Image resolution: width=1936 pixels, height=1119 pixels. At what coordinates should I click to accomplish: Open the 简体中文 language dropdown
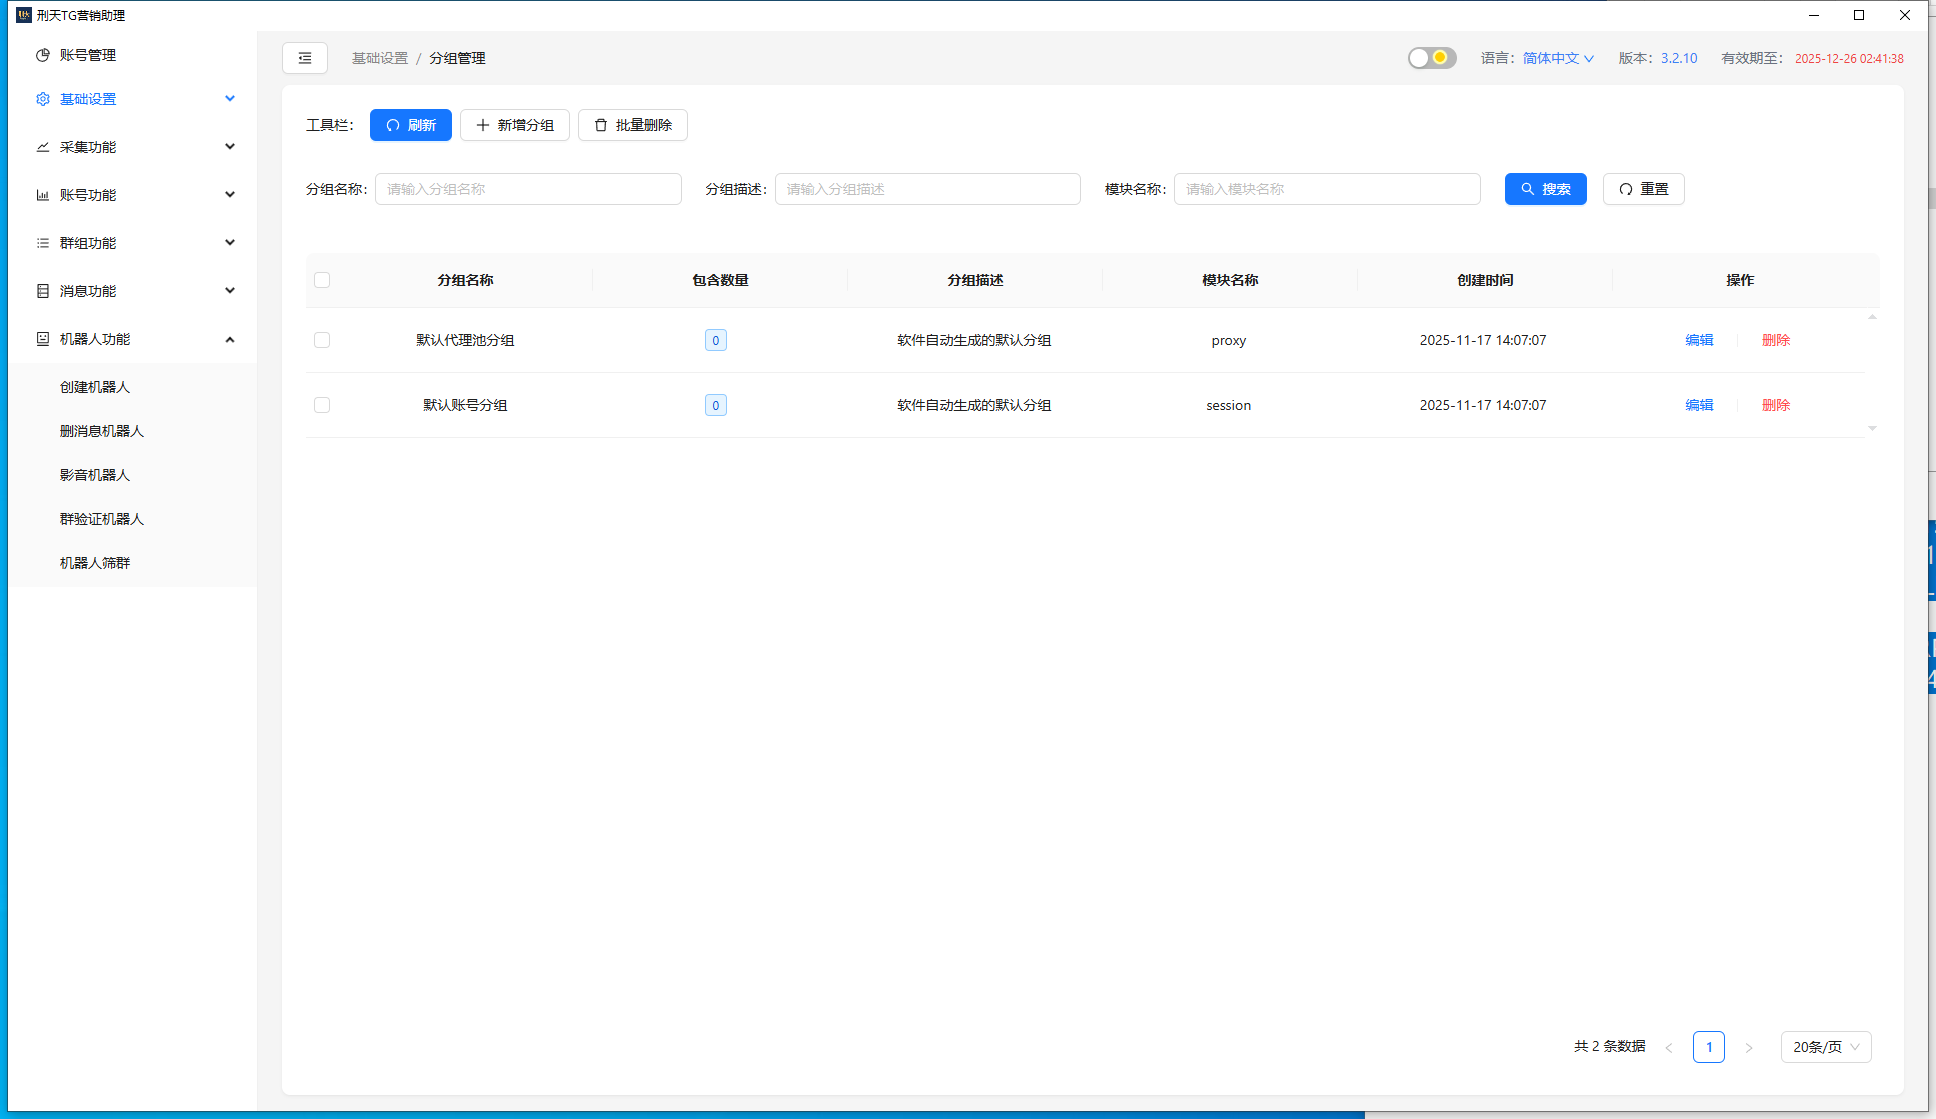1556,58
